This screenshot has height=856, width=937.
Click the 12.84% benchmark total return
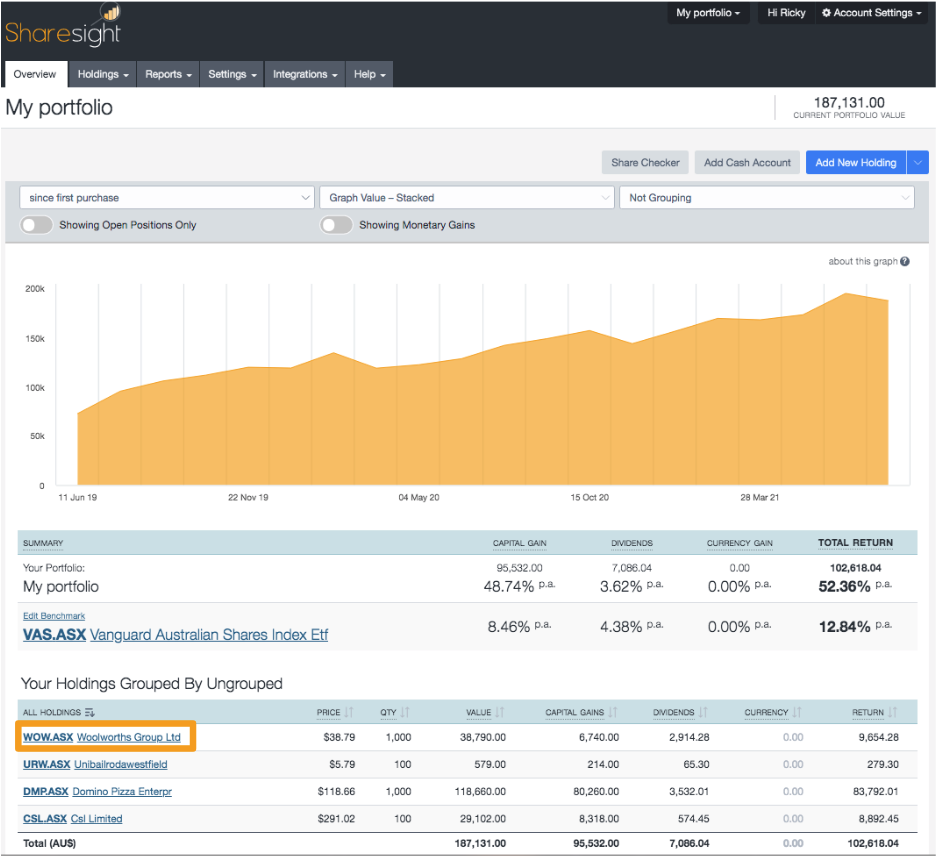[844, 626]
